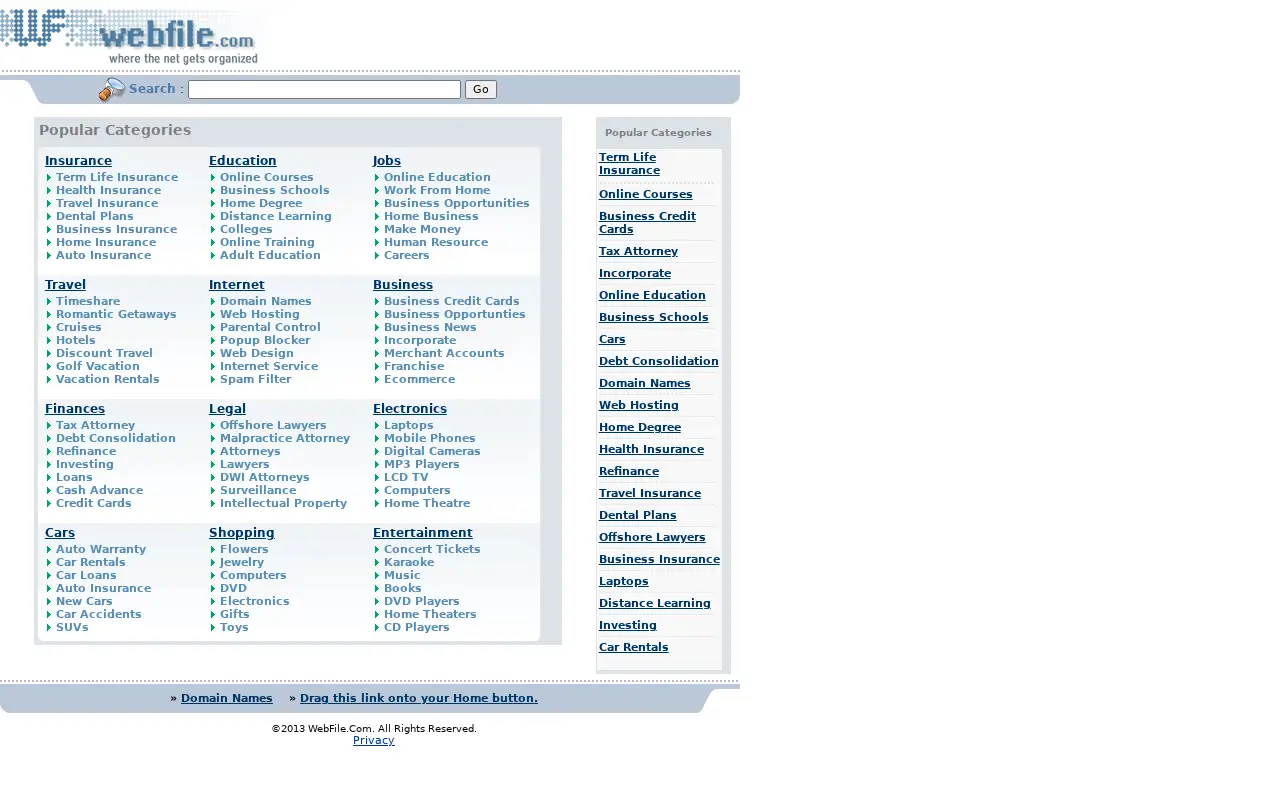
Task: Choose Web Hosting in right sidebar
Action: point(639,406)
